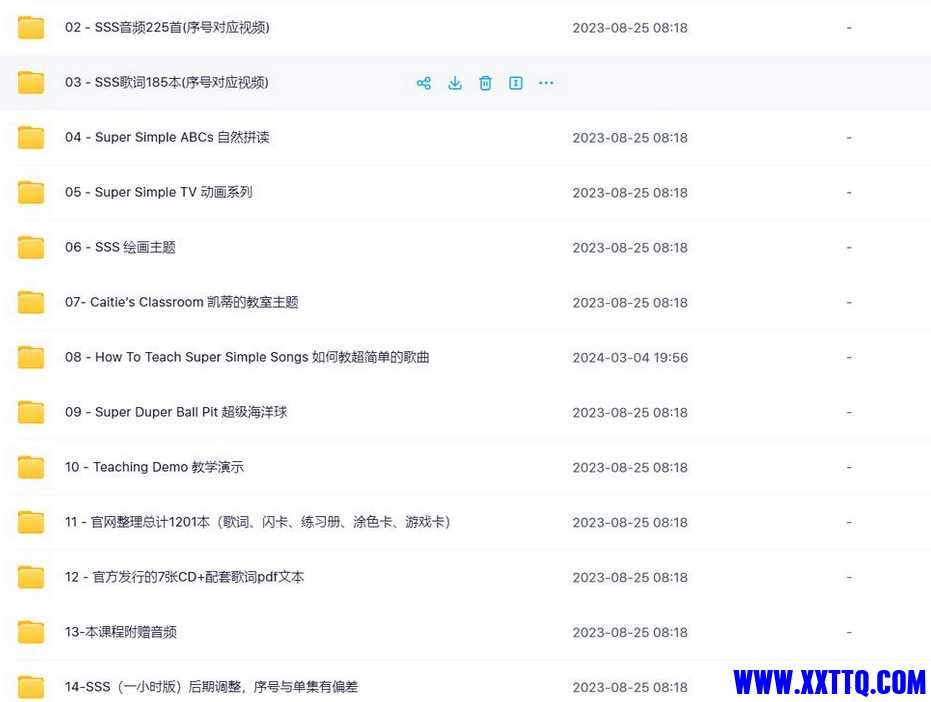This screenshot has width=931, height=702.
Task: Click folder icon of 06 - SSS 绘画主题
Action: pyautogui.click(x=31, y=247)
